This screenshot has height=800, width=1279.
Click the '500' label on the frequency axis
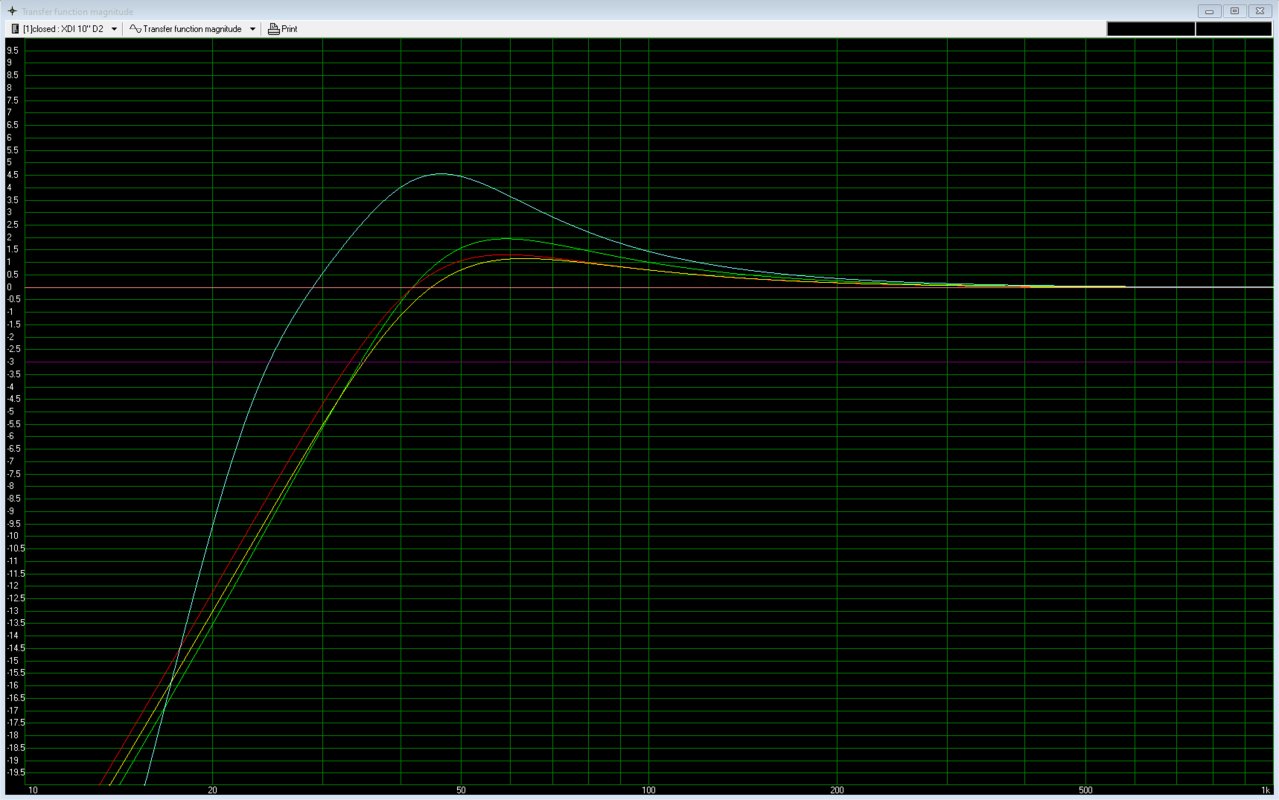1085,791
